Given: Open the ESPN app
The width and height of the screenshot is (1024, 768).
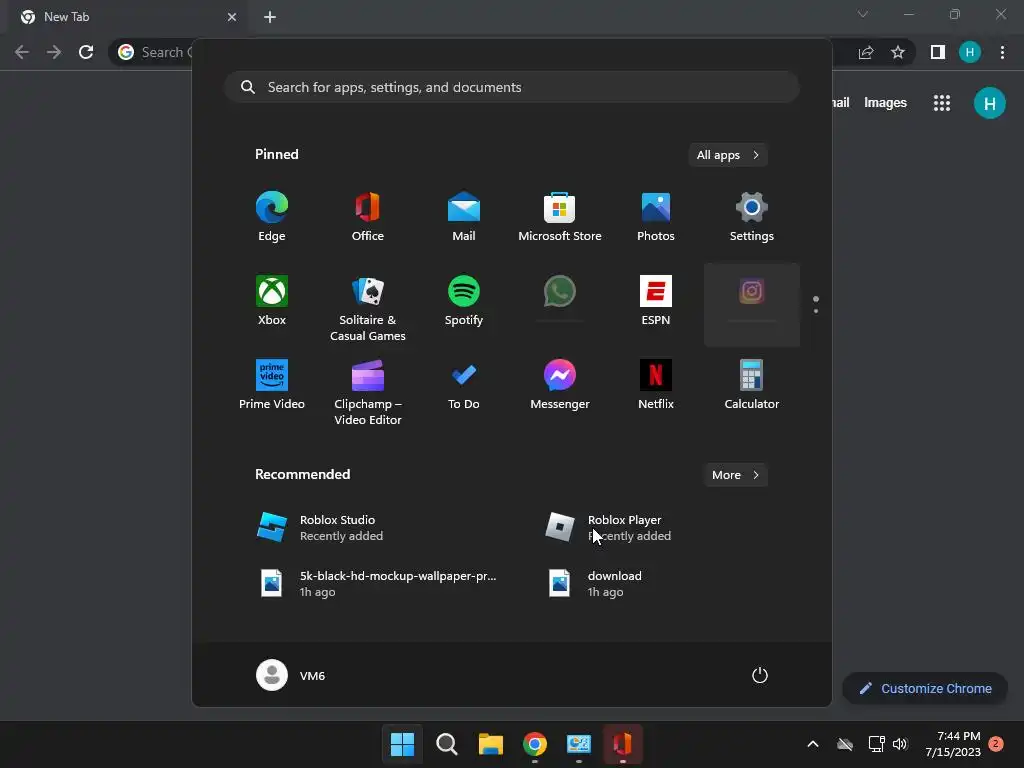Looking at the screenshot, I should click(x=656, y=301).
